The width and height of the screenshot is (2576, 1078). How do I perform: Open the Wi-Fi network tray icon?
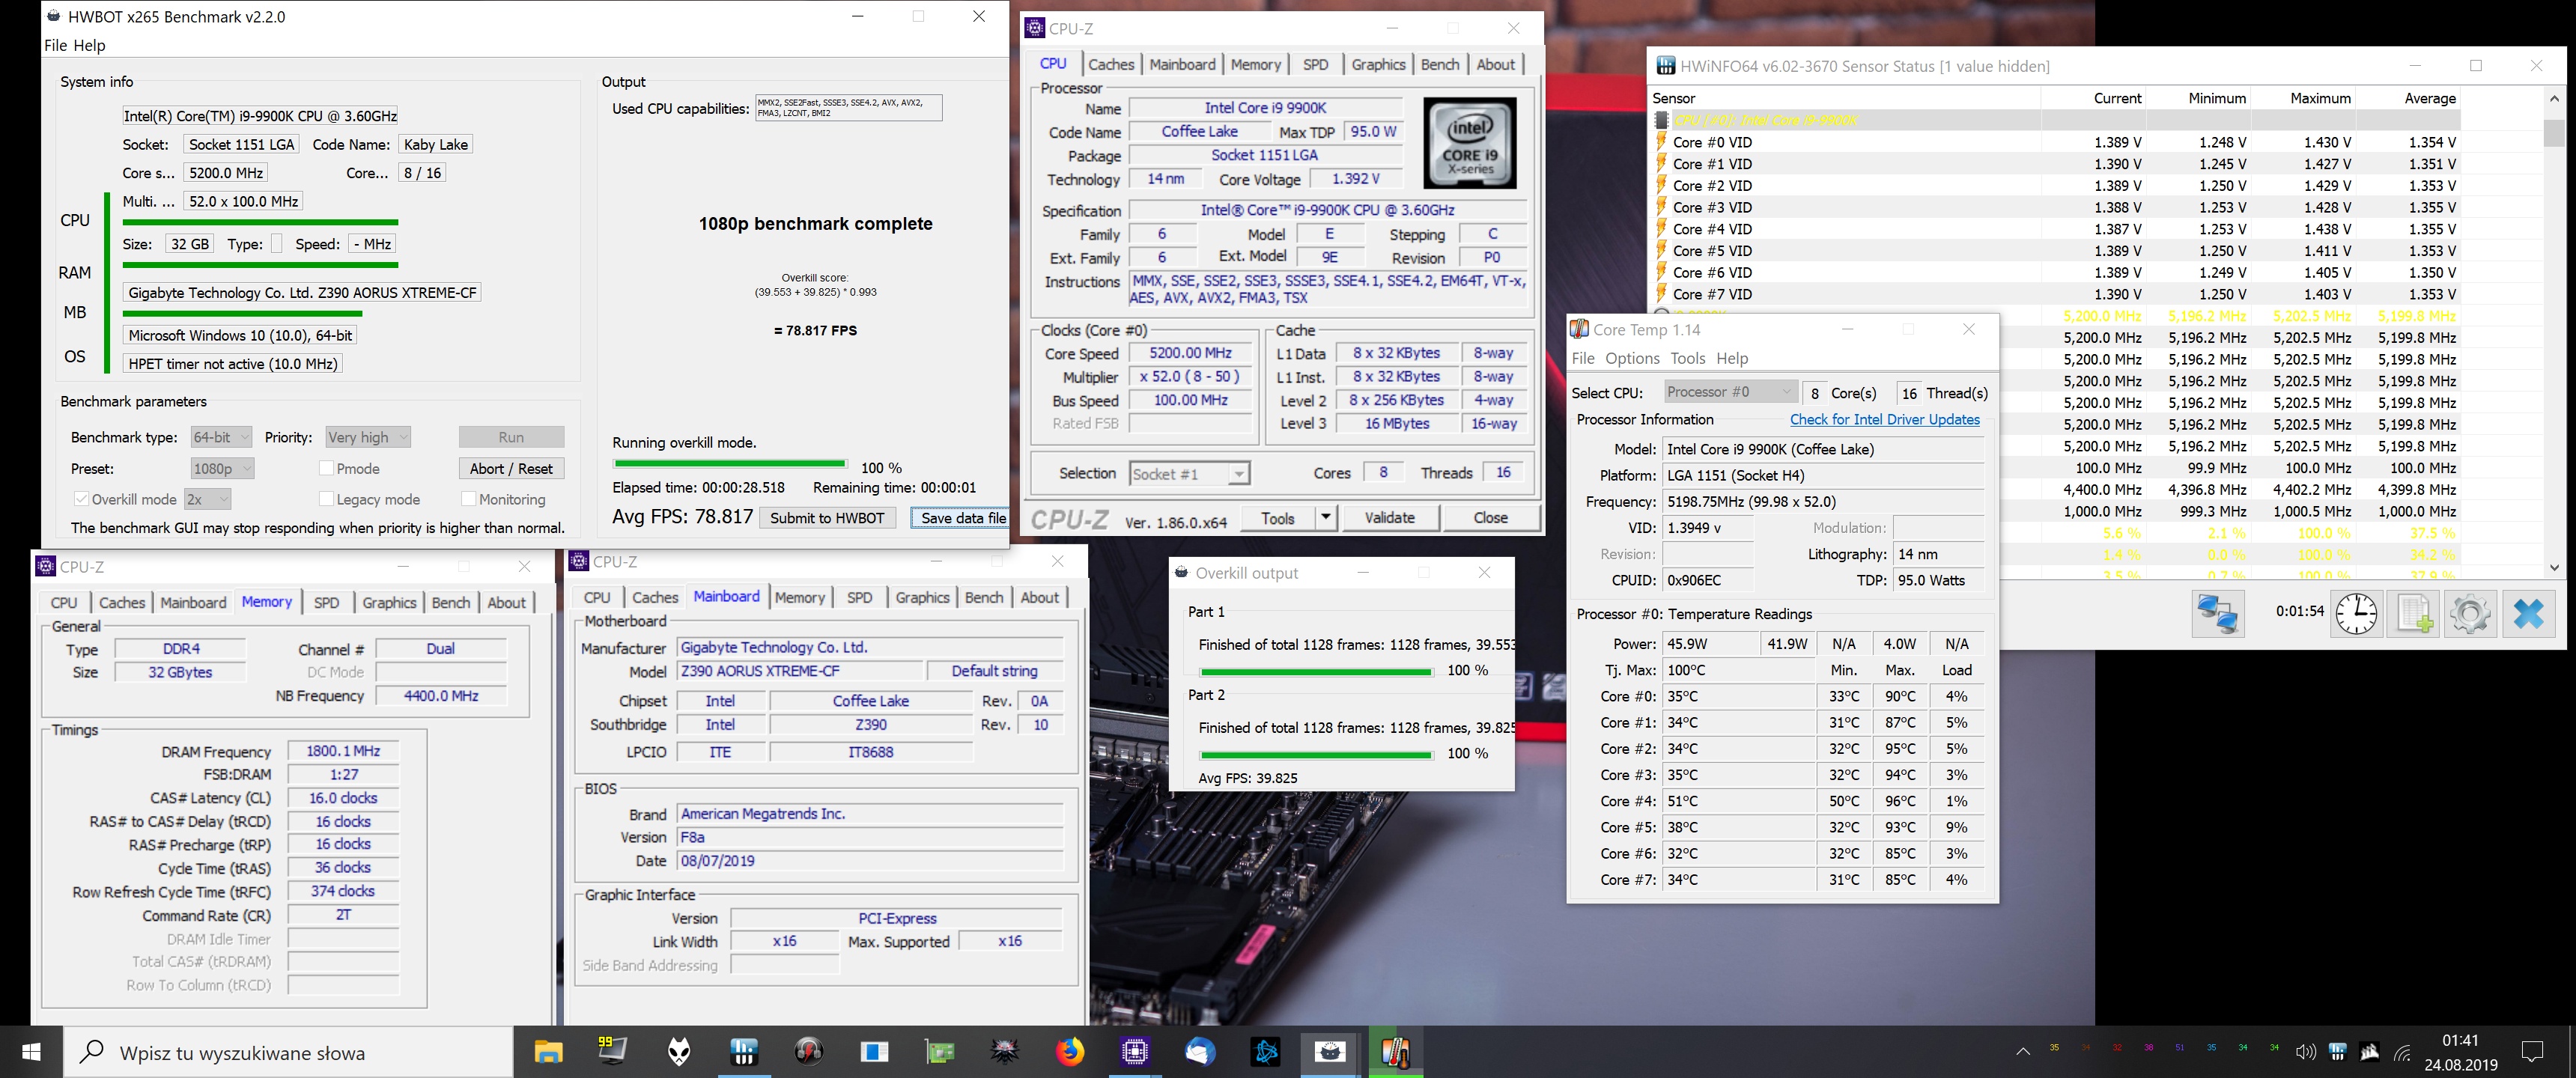tap(2402, 1052)
